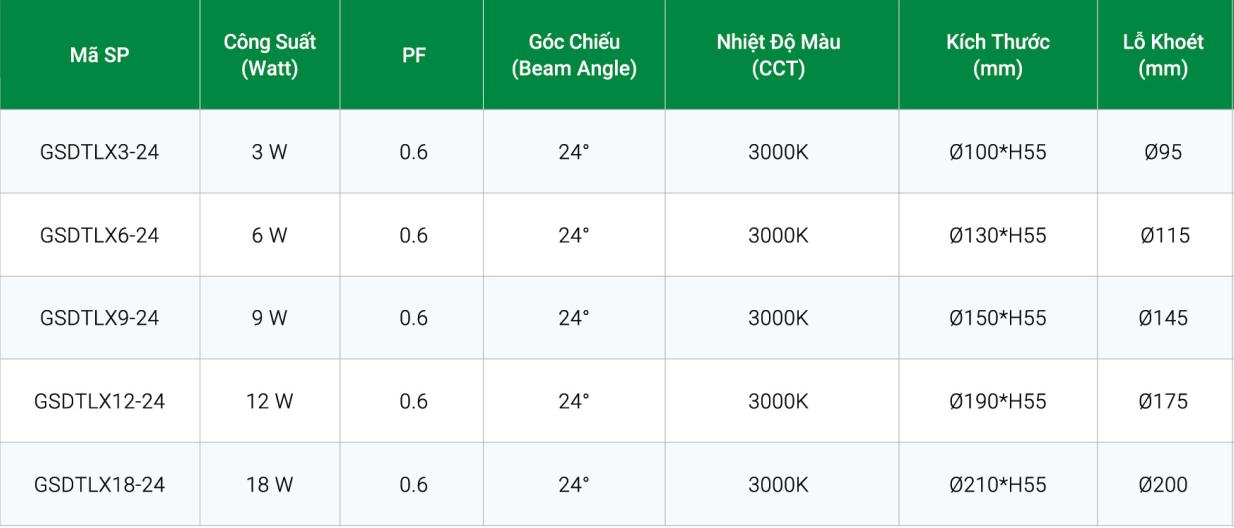Click the GSDTLX12-24 product code
The image size is (1234, 528).
(99, 401)
